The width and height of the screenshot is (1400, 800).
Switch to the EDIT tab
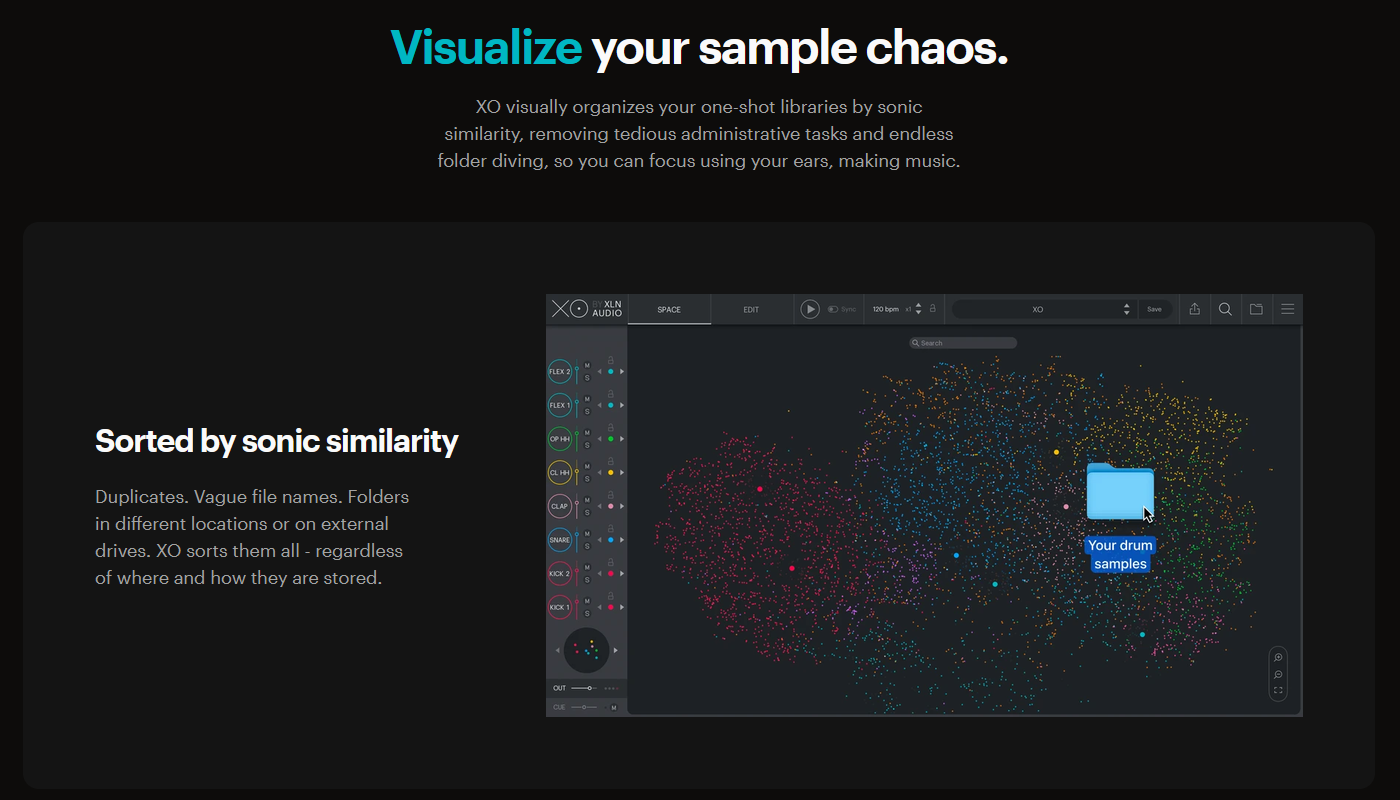coord(751,309)
